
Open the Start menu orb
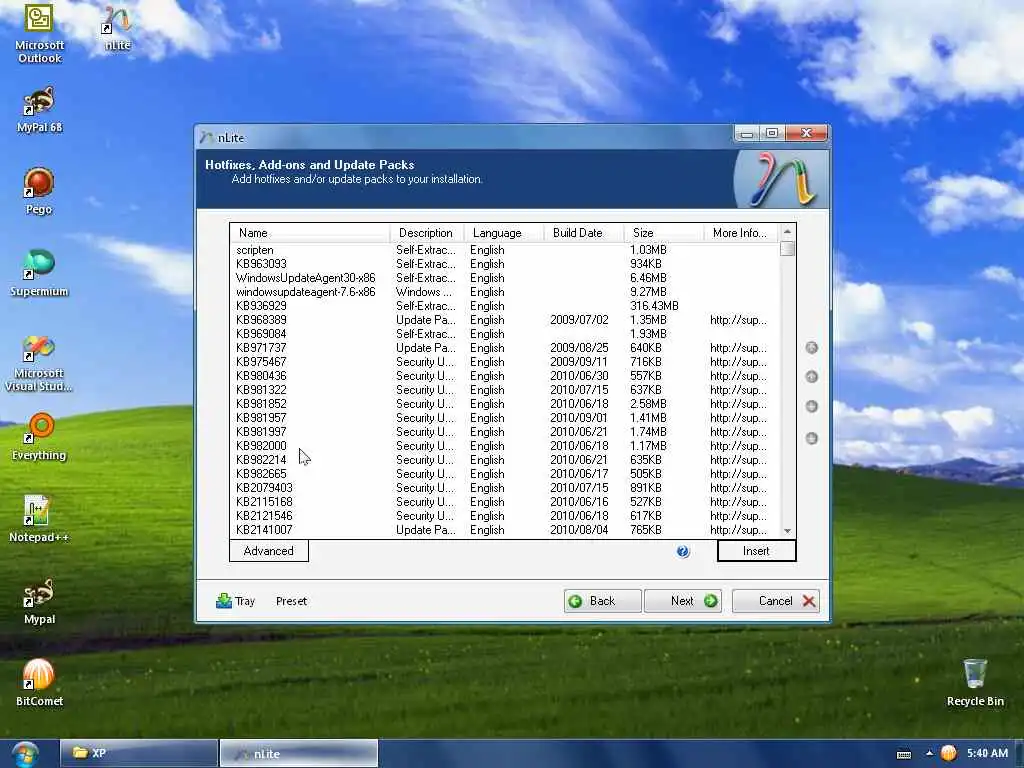click(25, 754)
